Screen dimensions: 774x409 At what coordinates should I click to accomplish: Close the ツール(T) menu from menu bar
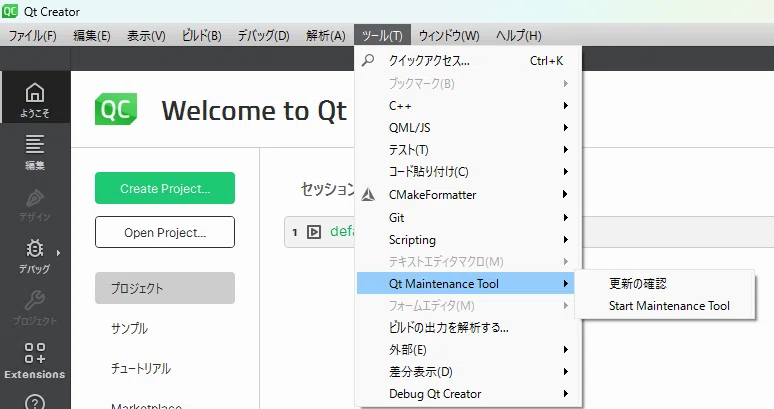[382, 36]
